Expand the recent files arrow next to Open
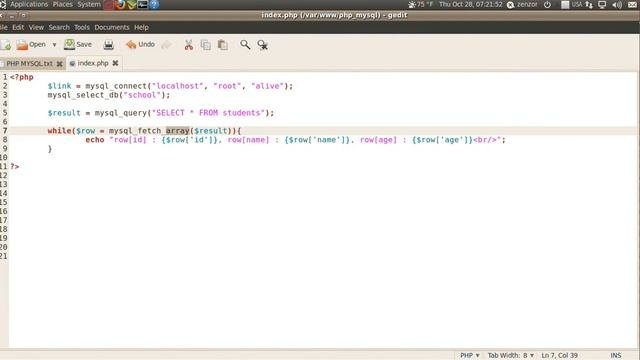Screen dimensions: 640x360 tap(54, 44)
